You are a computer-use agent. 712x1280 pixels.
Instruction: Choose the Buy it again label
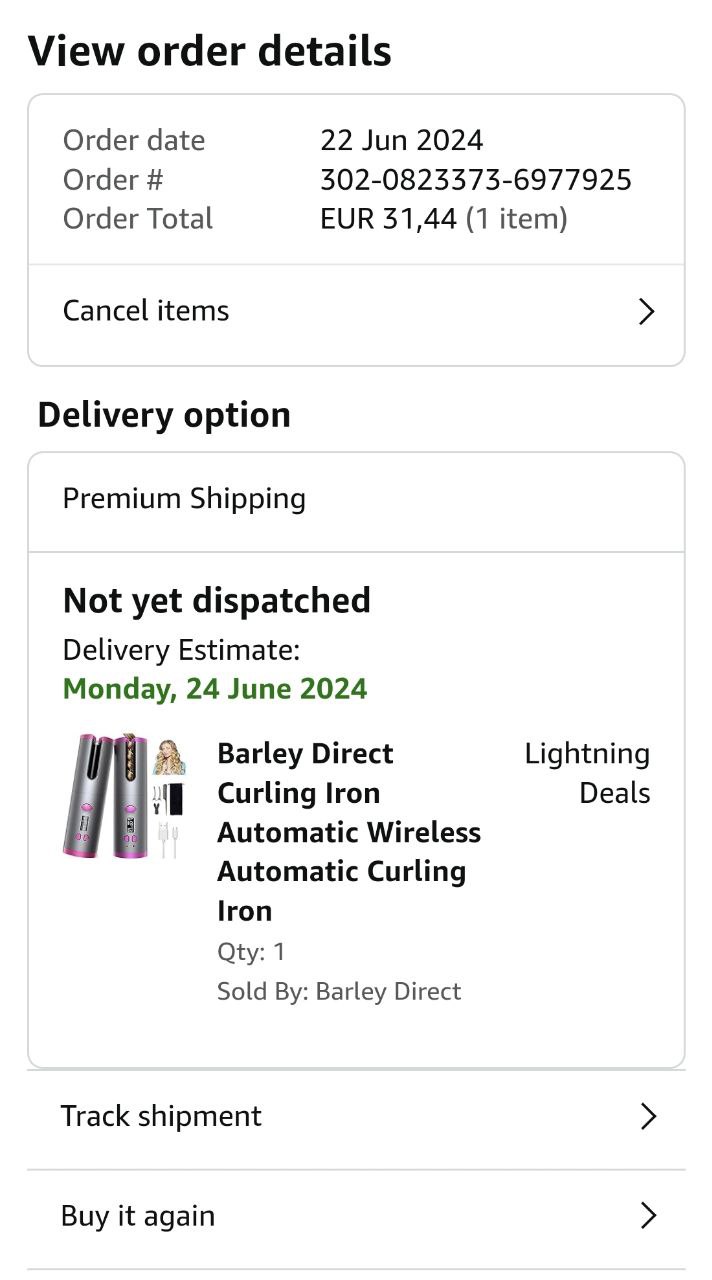[x=138, y=1216]
